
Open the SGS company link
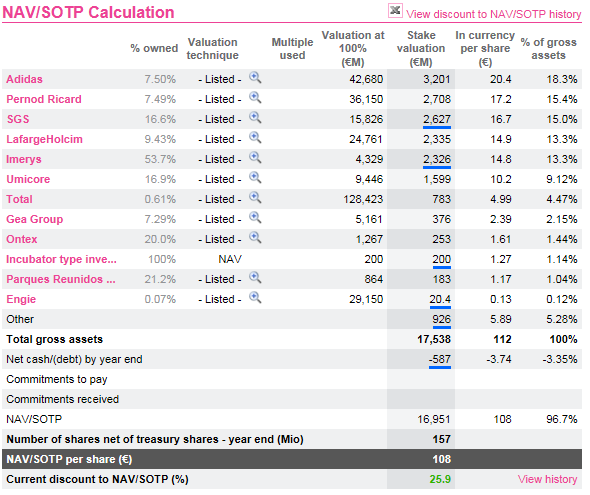click(x=18, y=119)
